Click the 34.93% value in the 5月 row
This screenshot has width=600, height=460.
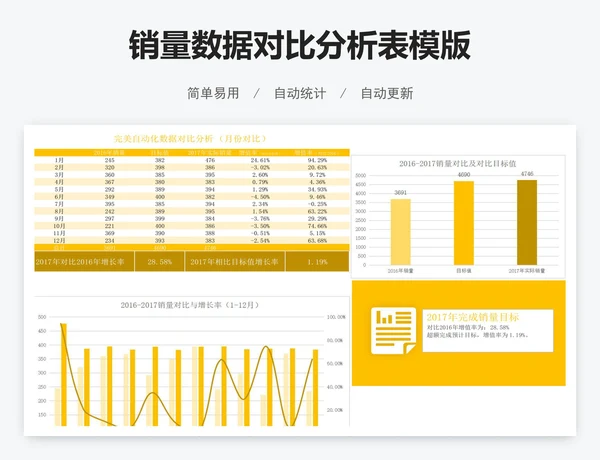point(317,189)
